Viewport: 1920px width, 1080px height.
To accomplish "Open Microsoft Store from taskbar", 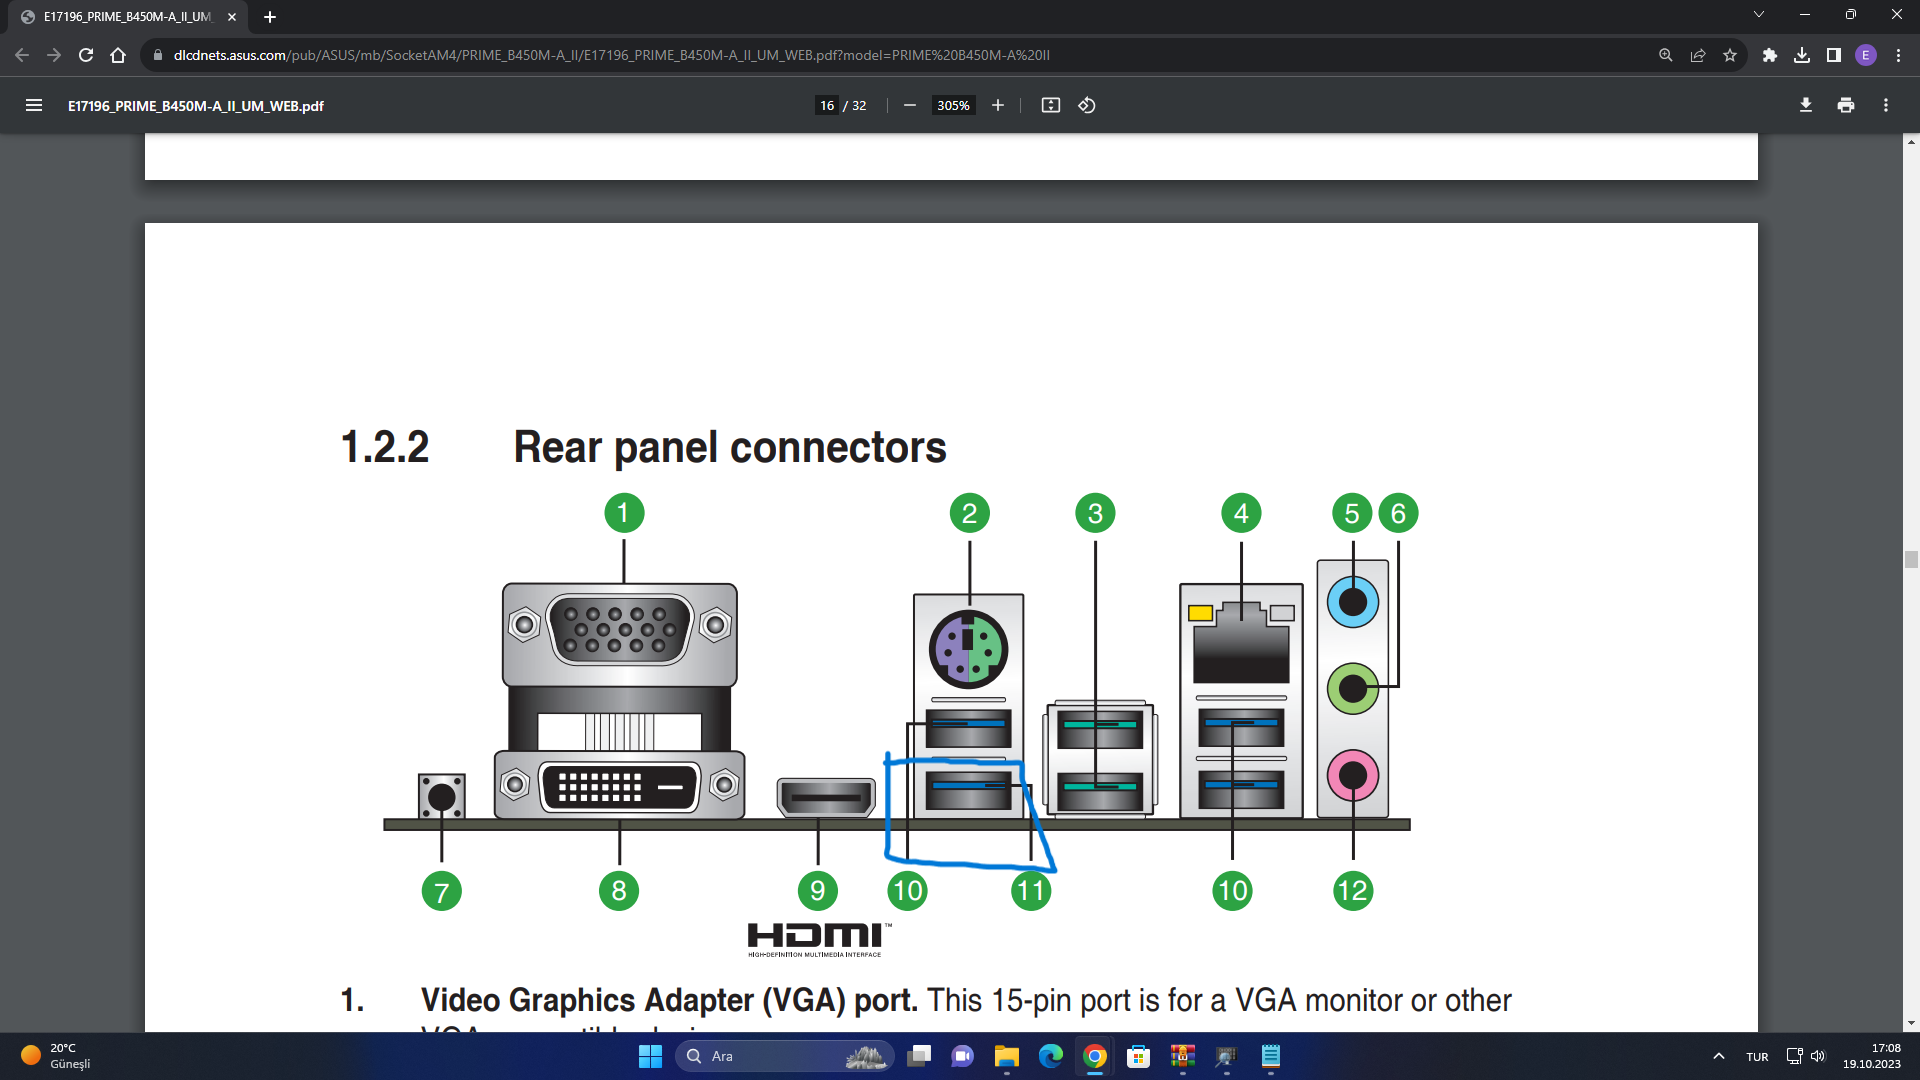I will pos(1139,1056).
